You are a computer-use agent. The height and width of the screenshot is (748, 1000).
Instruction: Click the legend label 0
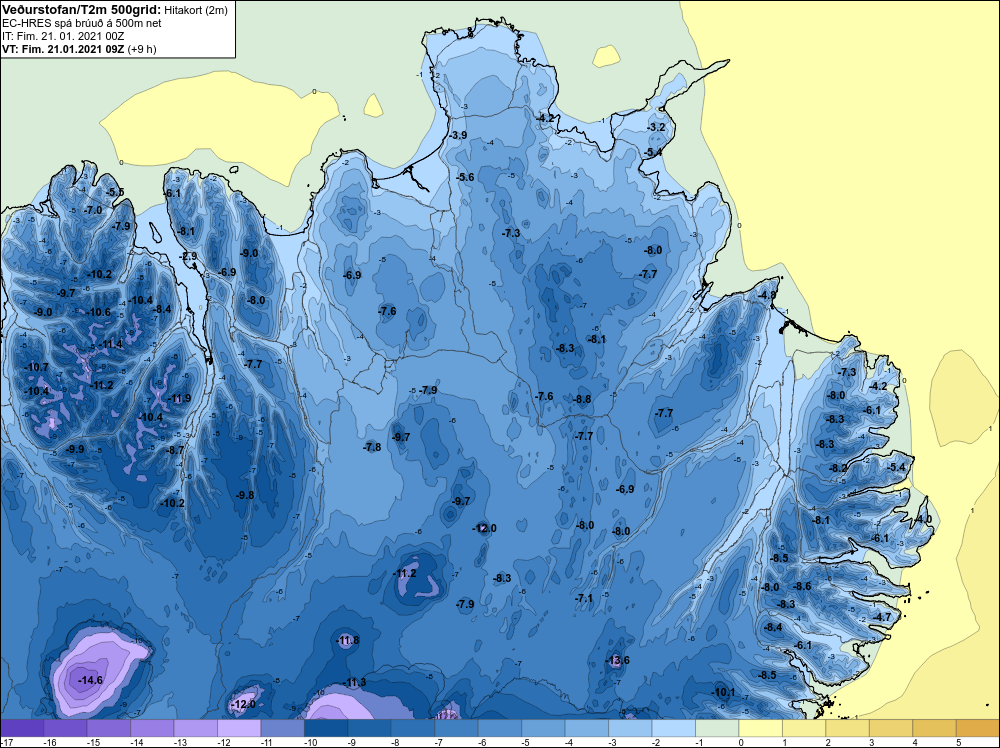pos(741,742)
